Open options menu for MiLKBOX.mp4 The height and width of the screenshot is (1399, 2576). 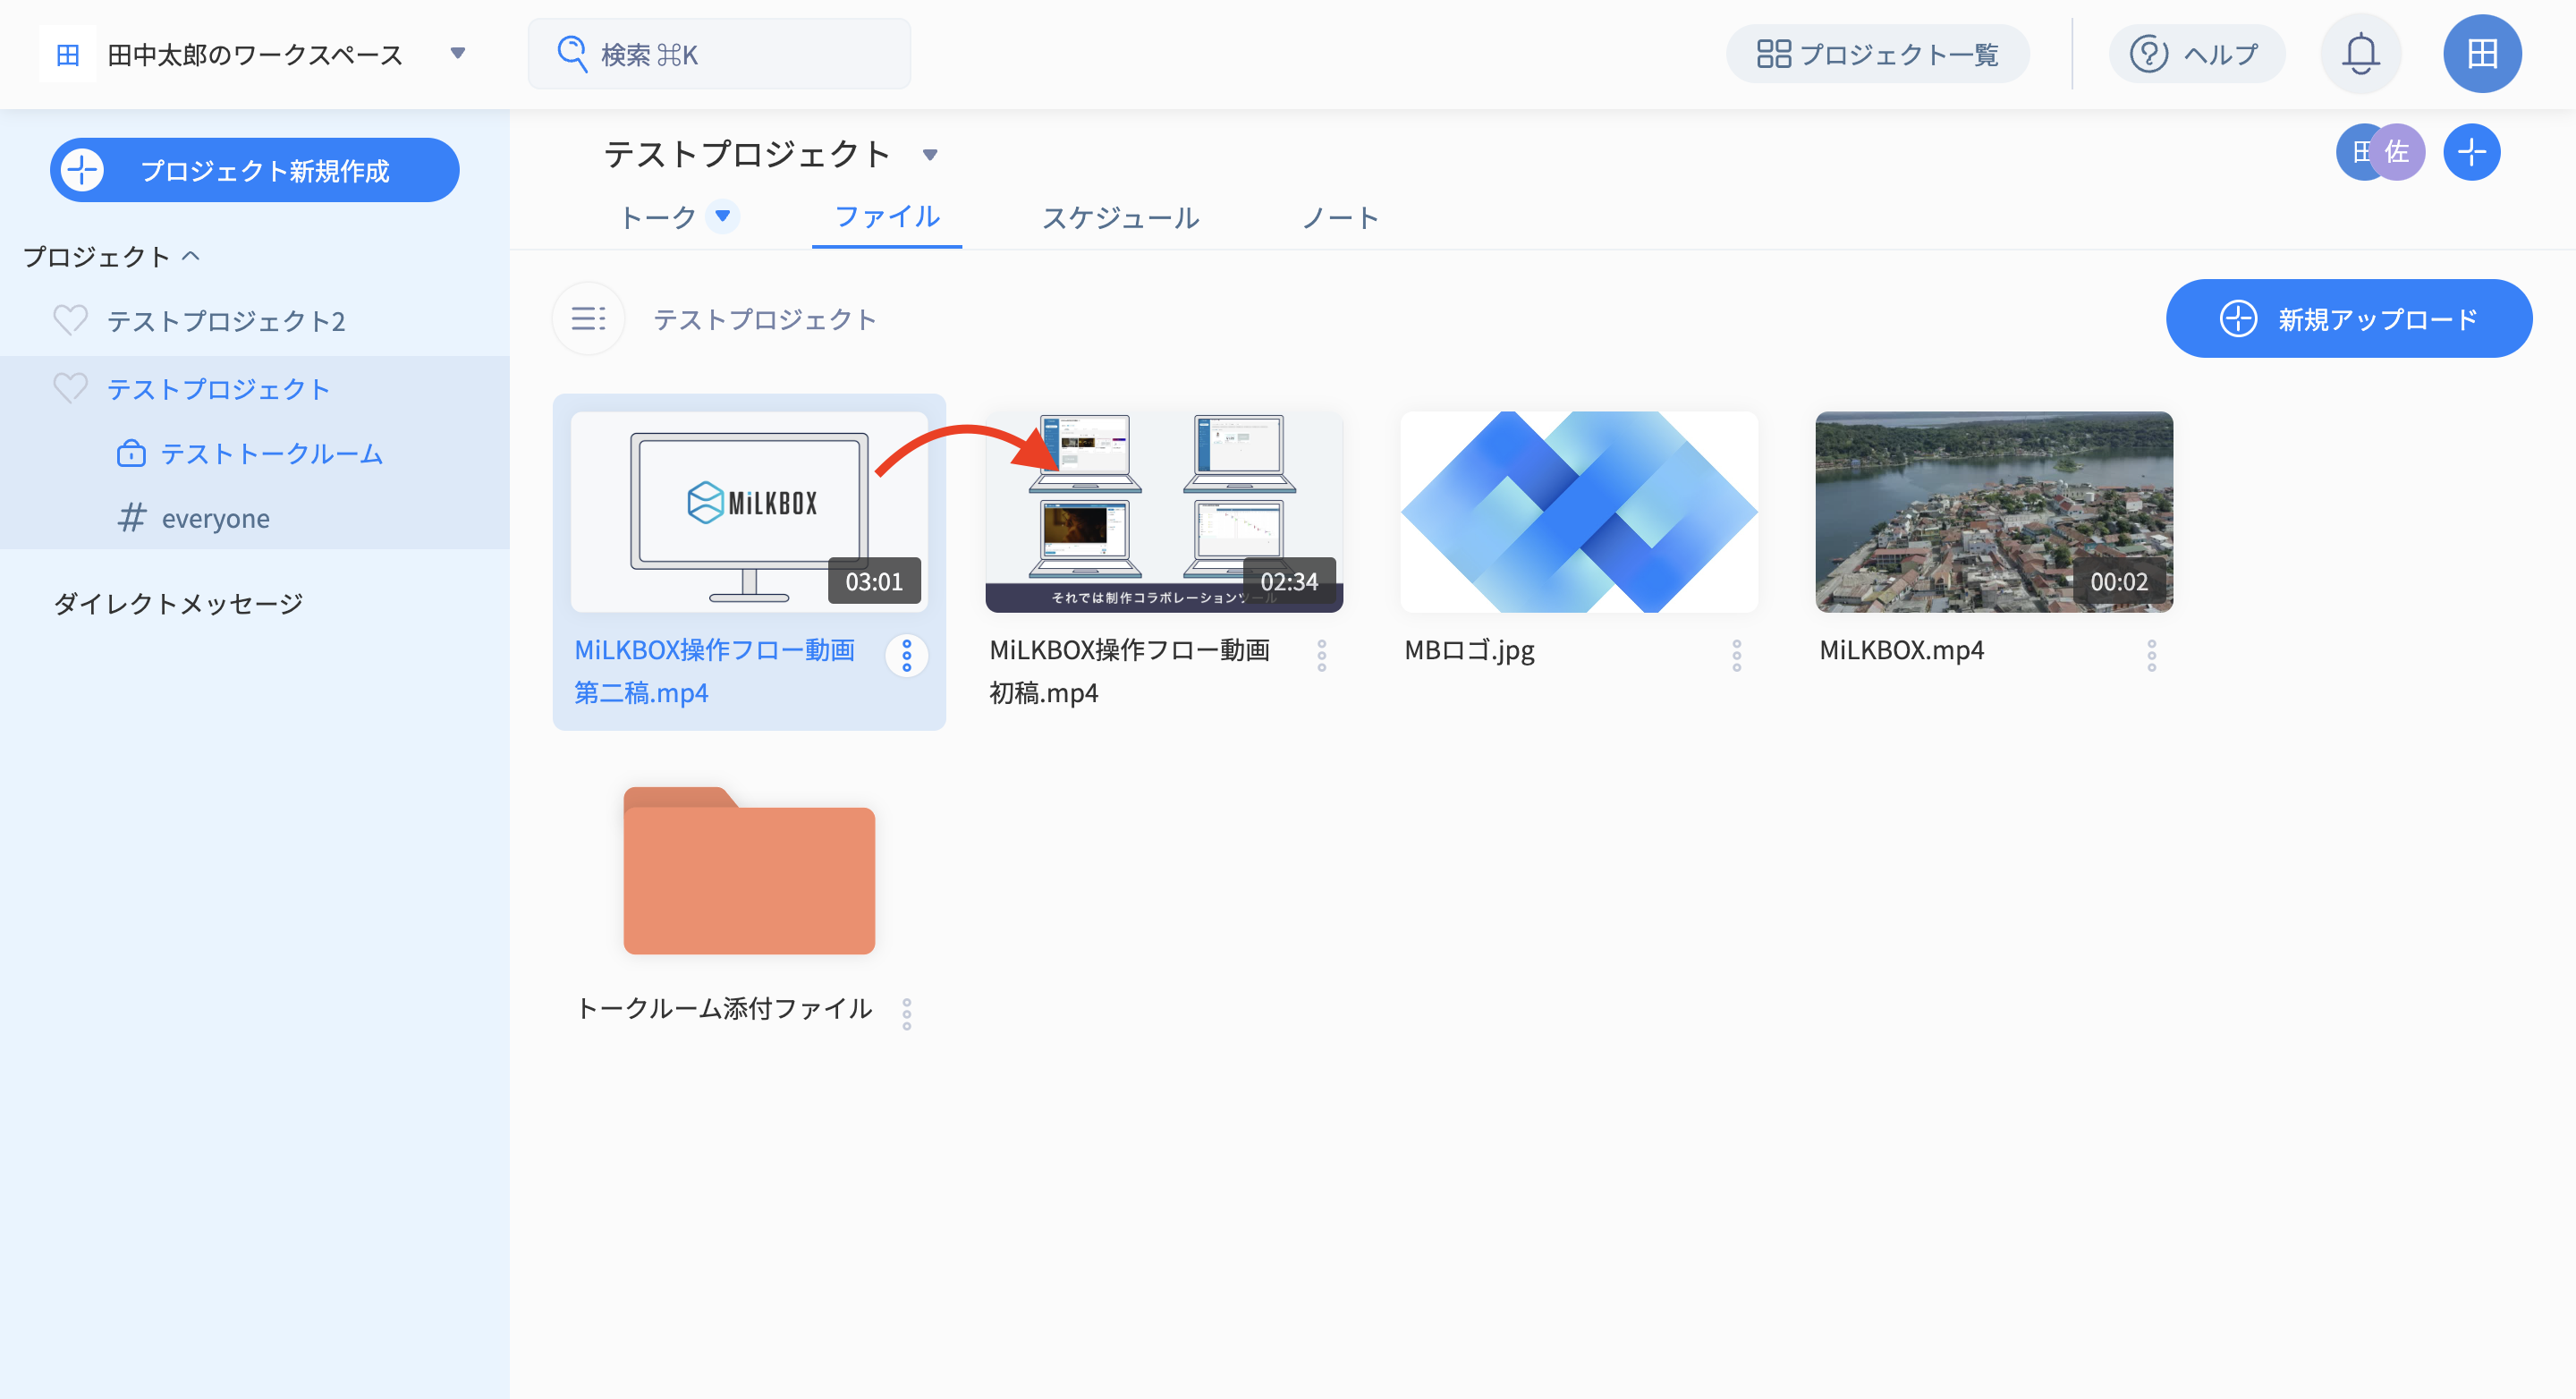point(2151,655)
